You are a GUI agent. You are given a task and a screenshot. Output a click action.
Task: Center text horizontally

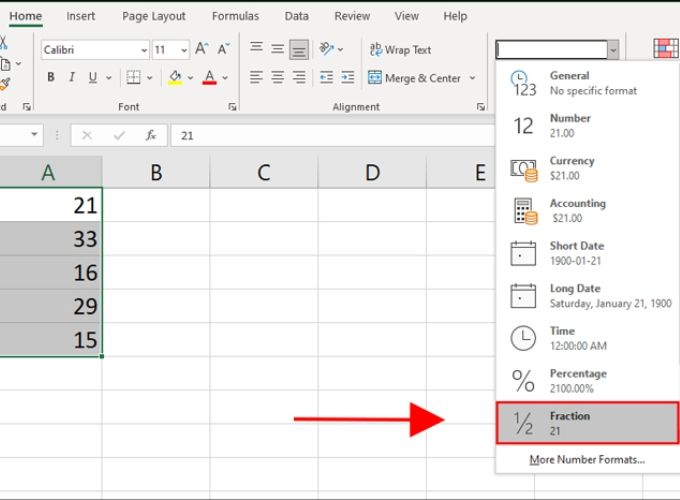(278, 78)
